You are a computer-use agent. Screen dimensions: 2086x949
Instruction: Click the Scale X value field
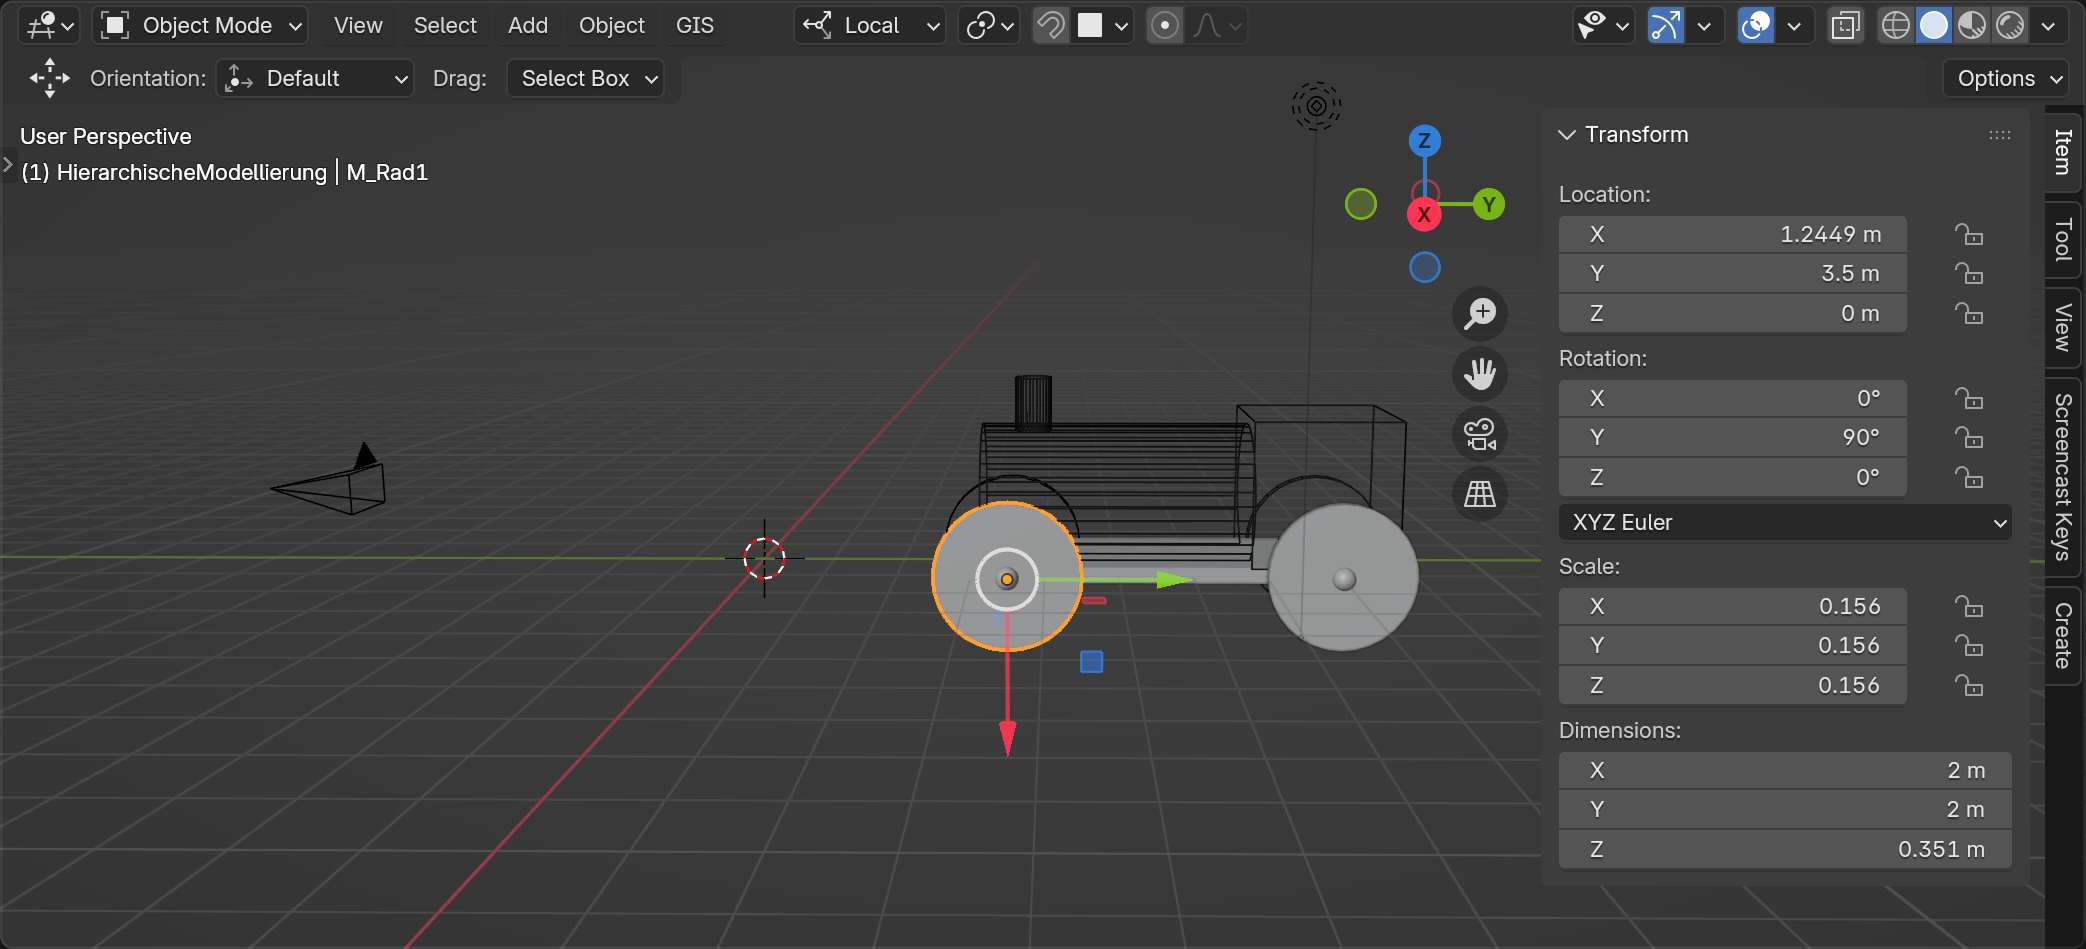click(1732, 607)
